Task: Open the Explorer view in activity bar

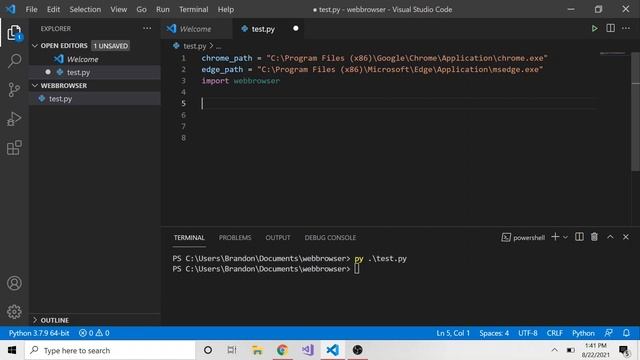Action: pyautogui.click(x=14, y=32)
